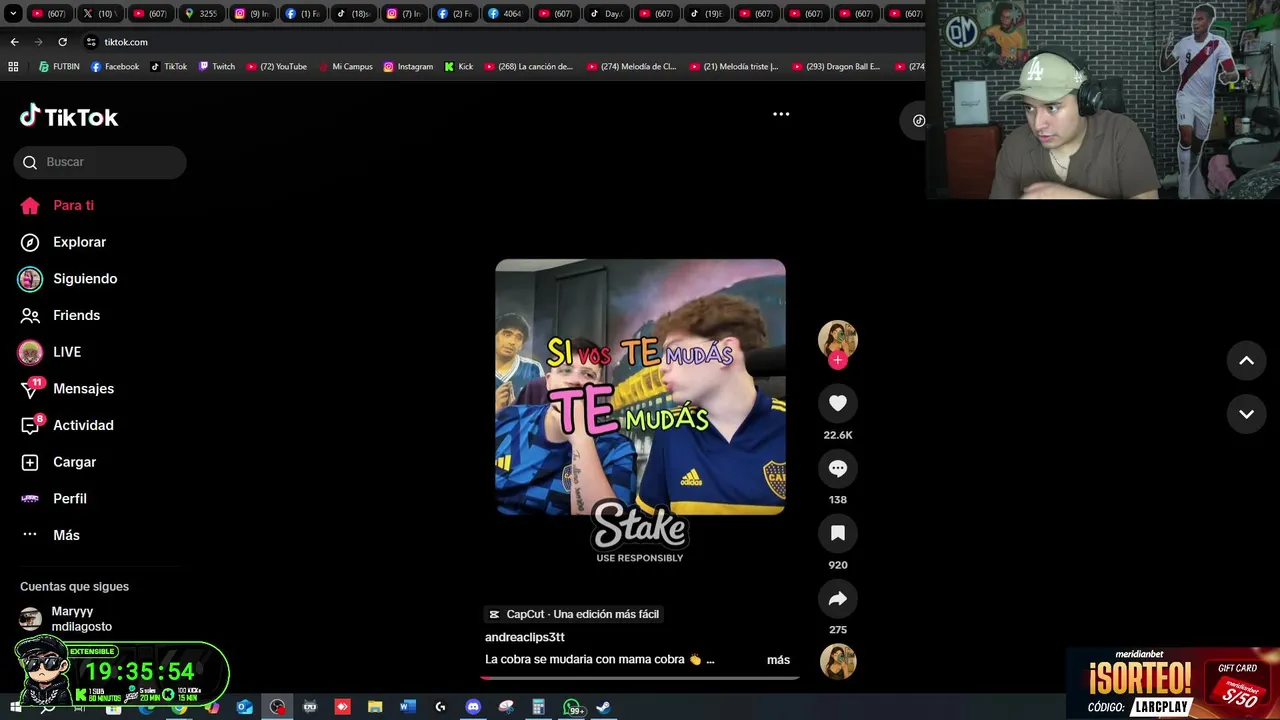Image resolution: width=1280 pixels, height=720 pixels.
Task: Open the Maryyy mdilagosto followed account
Action: [68, 619]
